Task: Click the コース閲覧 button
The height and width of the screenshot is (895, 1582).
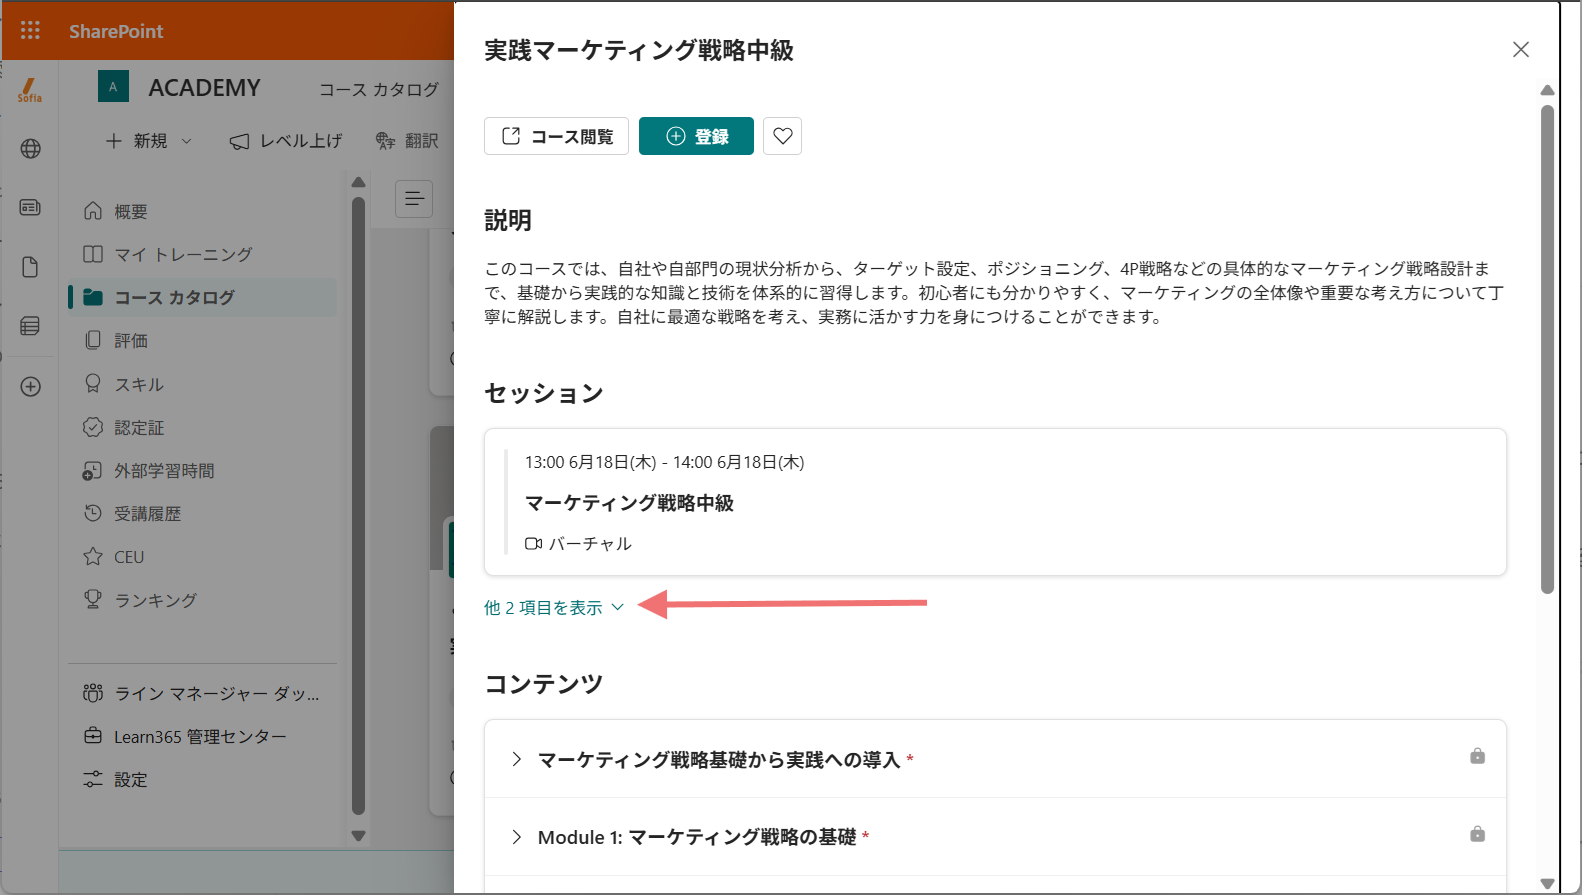Action: coord(556,136)
